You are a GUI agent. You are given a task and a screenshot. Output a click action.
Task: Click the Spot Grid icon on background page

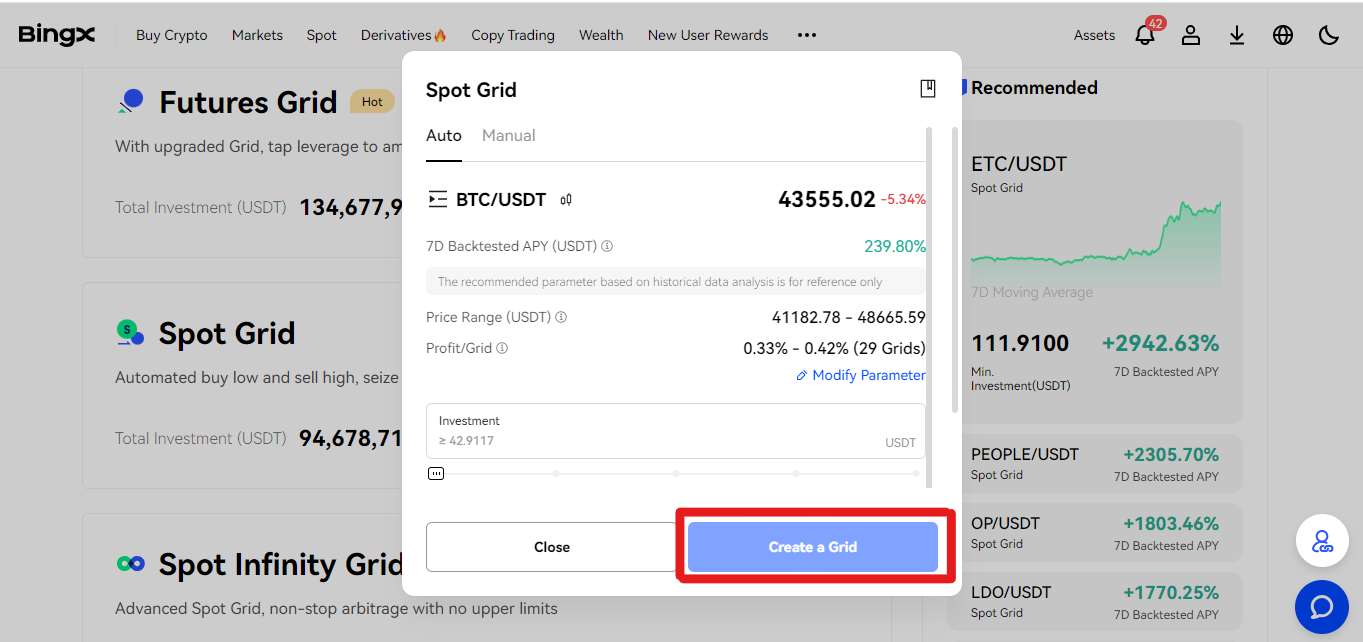pyautogui.click(x=131, y=333)
